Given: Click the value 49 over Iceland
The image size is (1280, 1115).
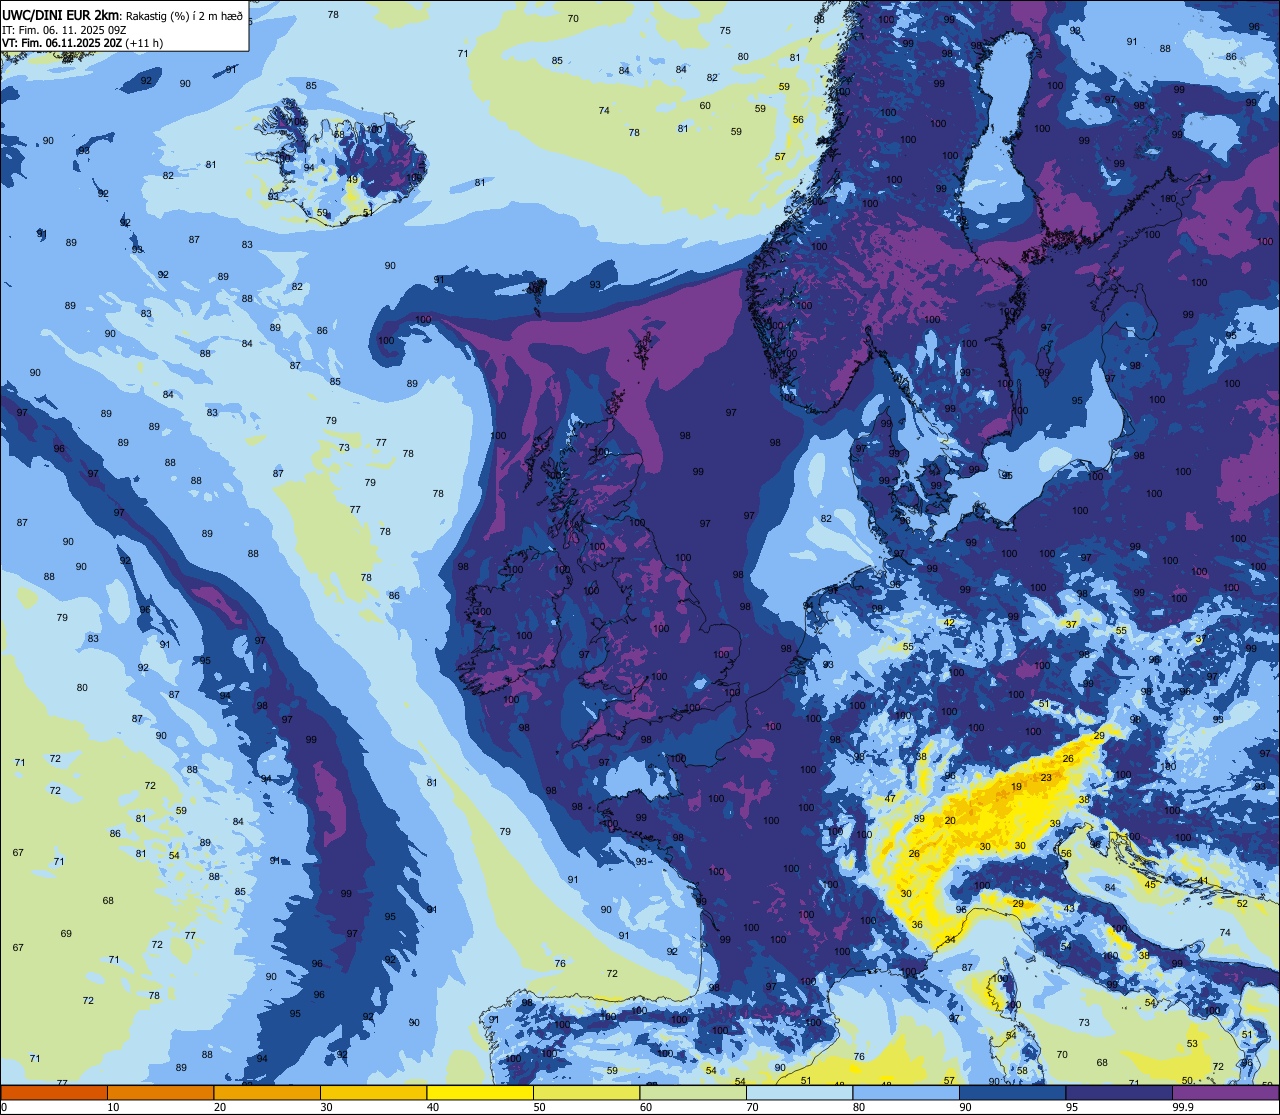Looking at the screenshot, I should point(352,180).
